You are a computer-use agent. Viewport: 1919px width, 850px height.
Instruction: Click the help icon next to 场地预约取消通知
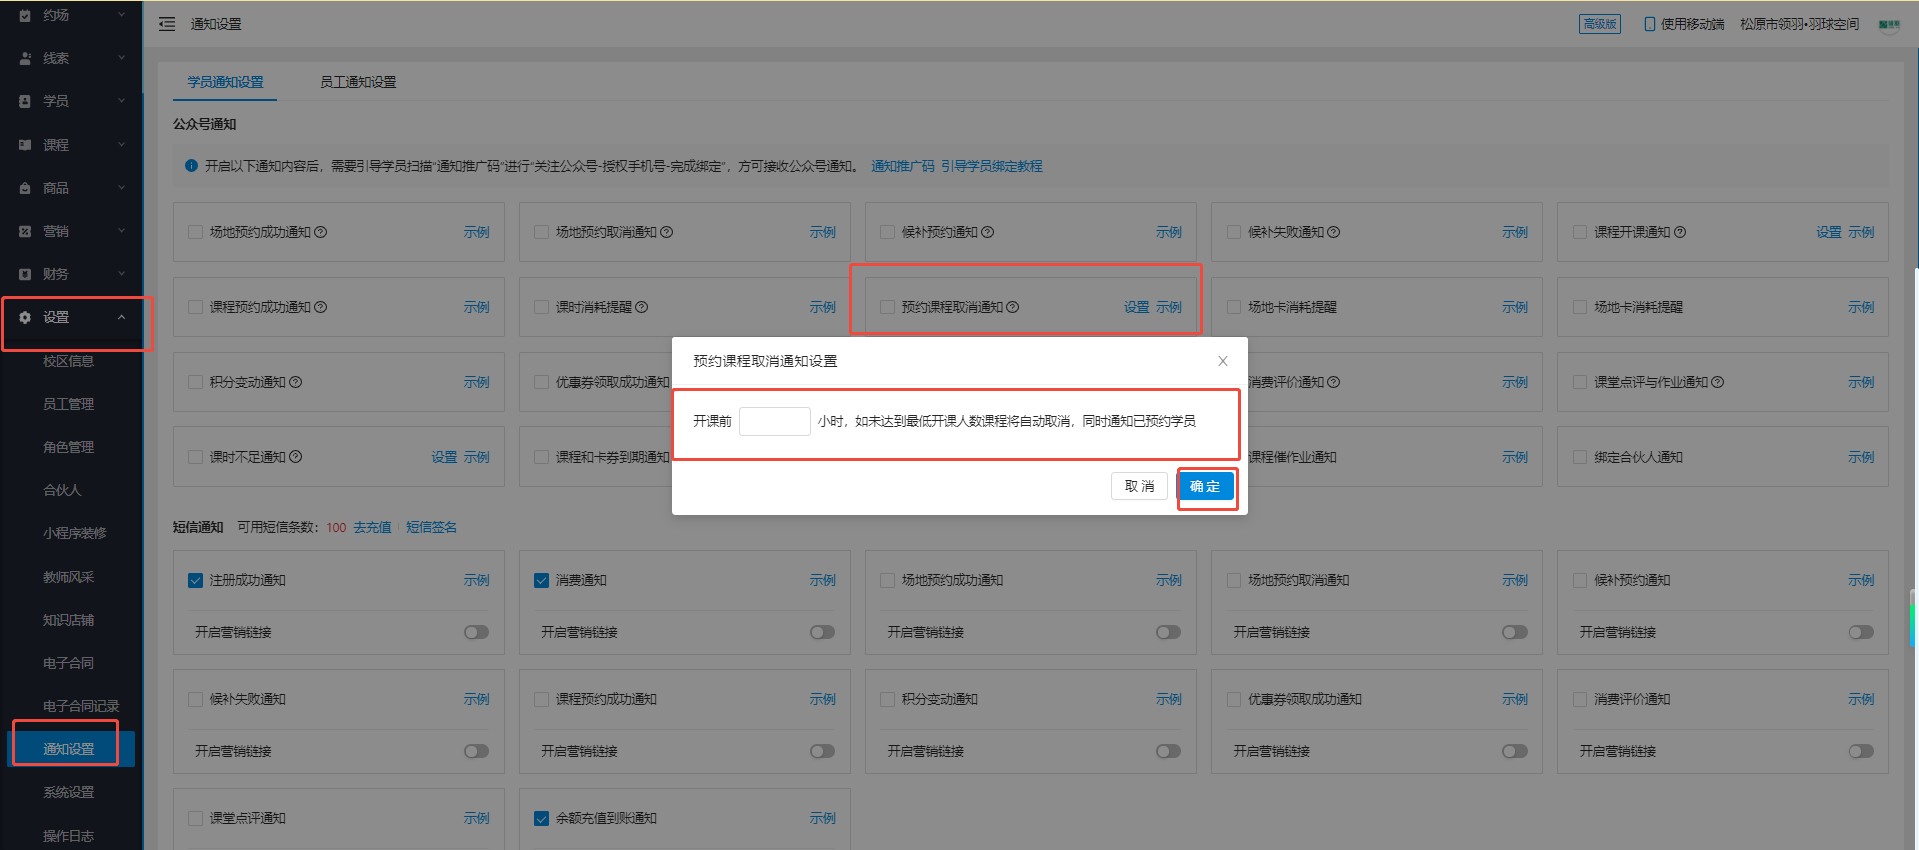click(x=667, y=232)
